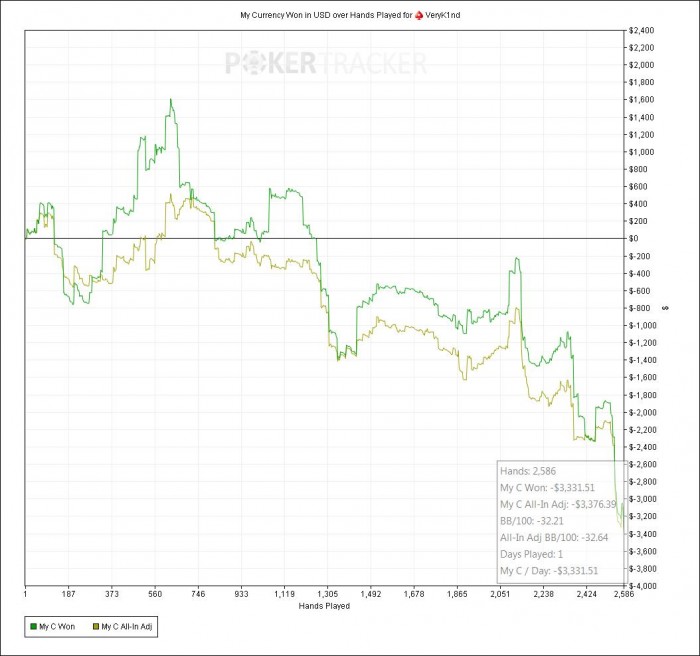Click 'All-In Adj BB/100: -32.64' tooltip line
Viewport: 700px width, 656px height.
click(554, 538)
